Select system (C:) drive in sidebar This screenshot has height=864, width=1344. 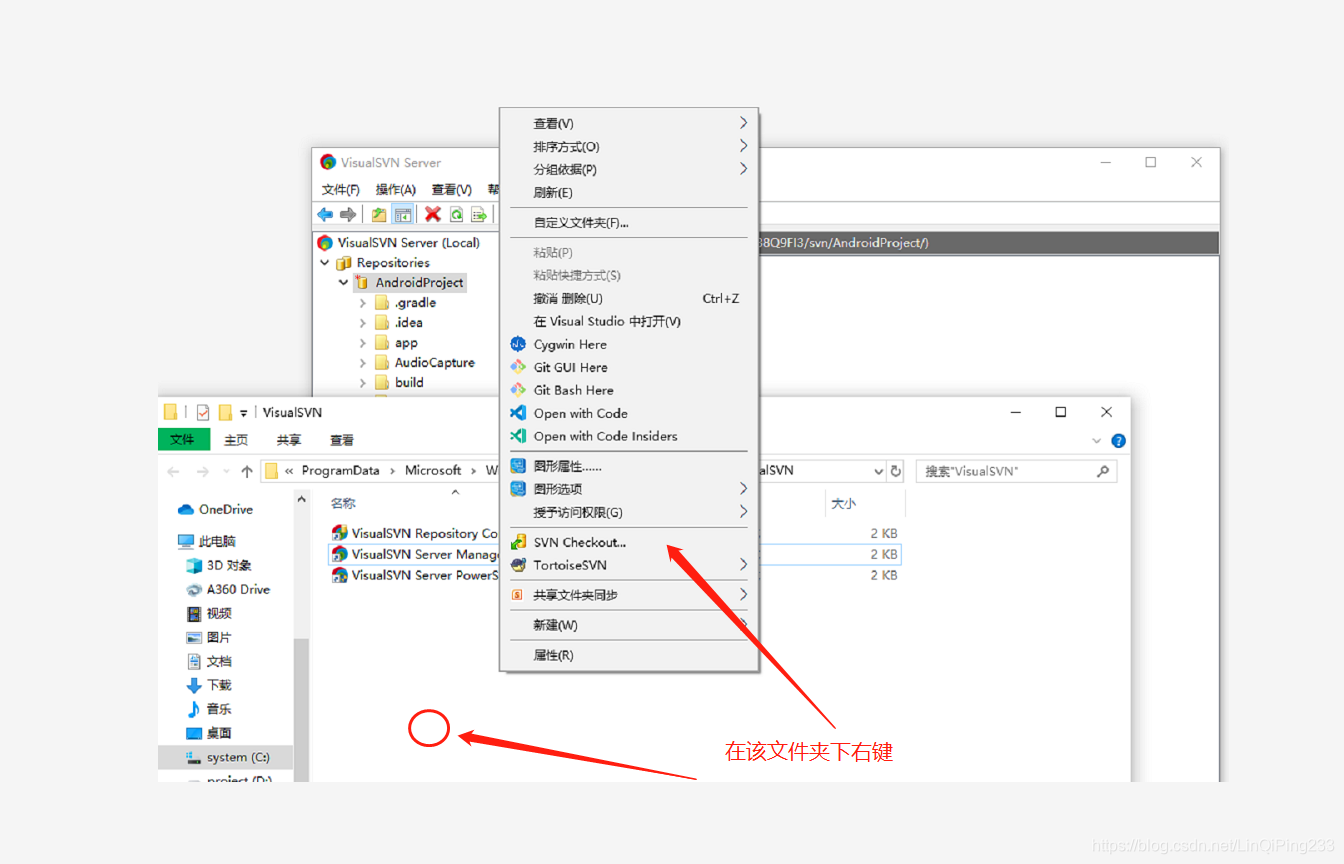(226, 757)
